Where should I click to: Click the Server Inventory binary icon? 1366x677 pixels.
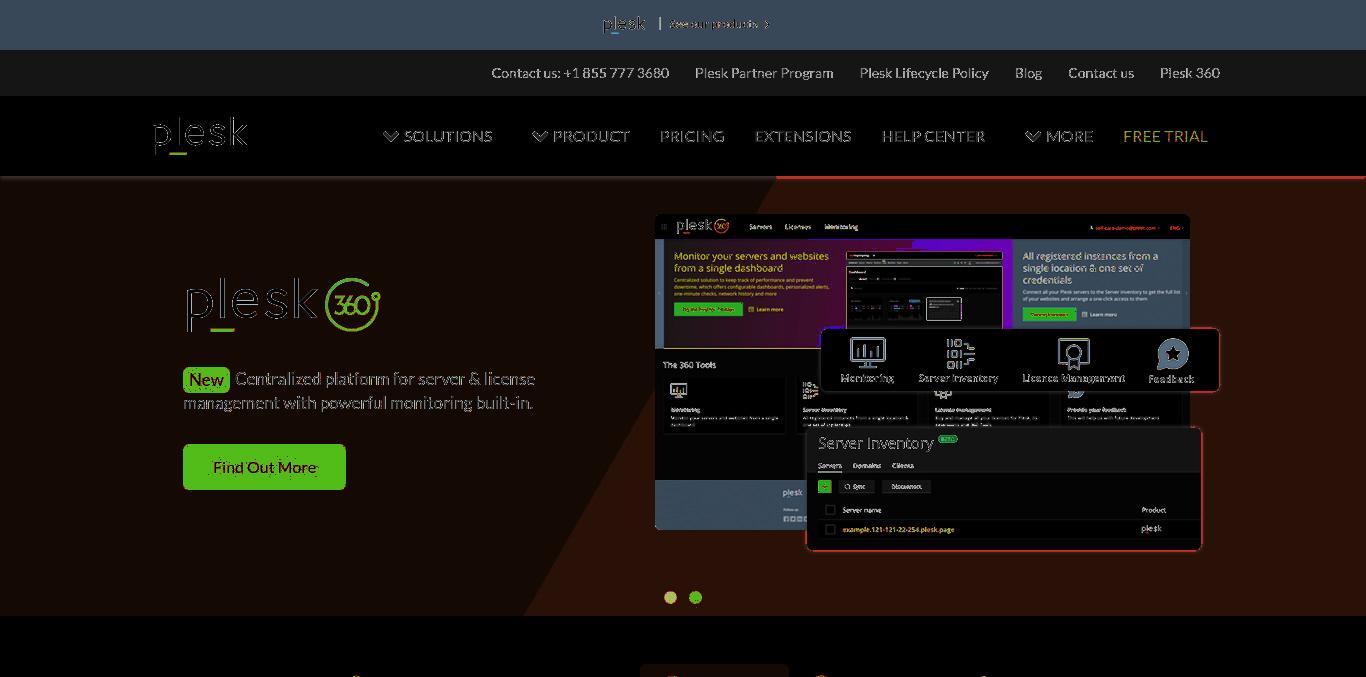pyautogui.click(x=959, y=353)
